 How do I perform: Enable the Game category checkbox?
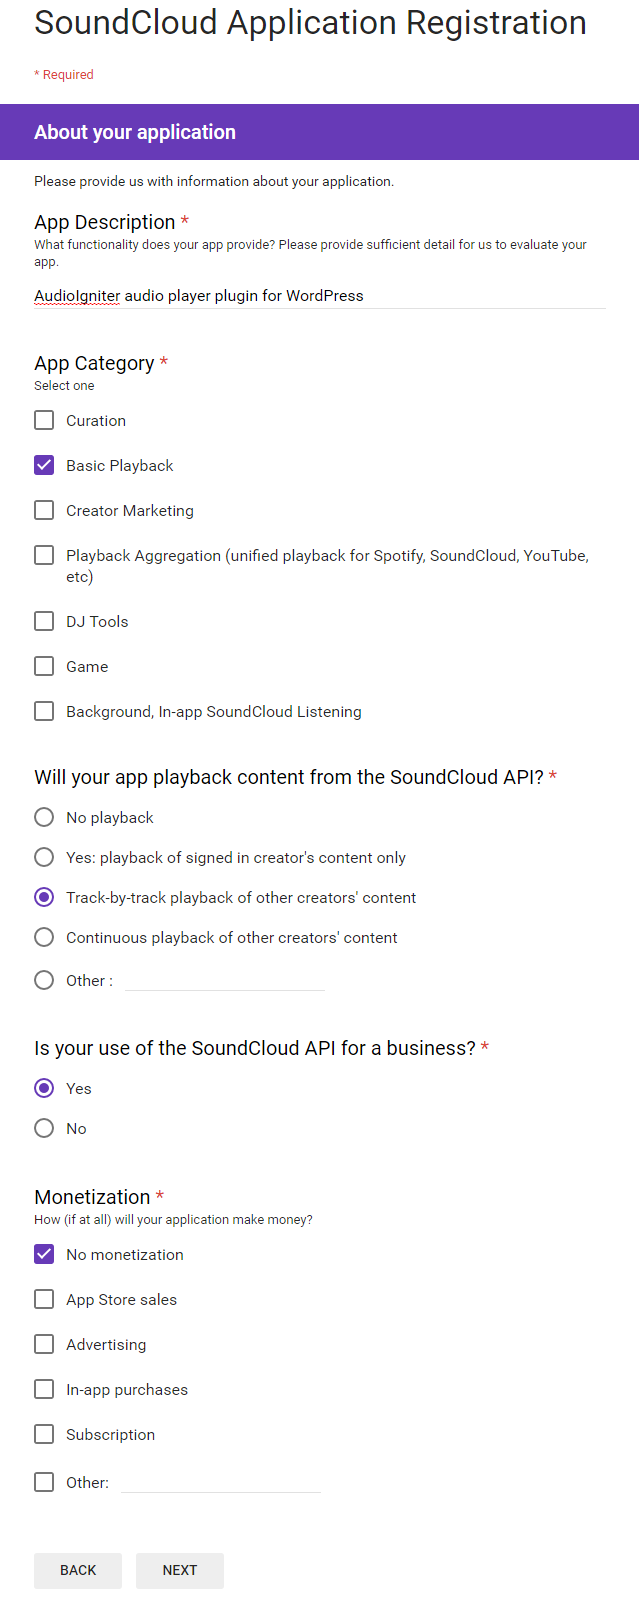tap(44, 666)
